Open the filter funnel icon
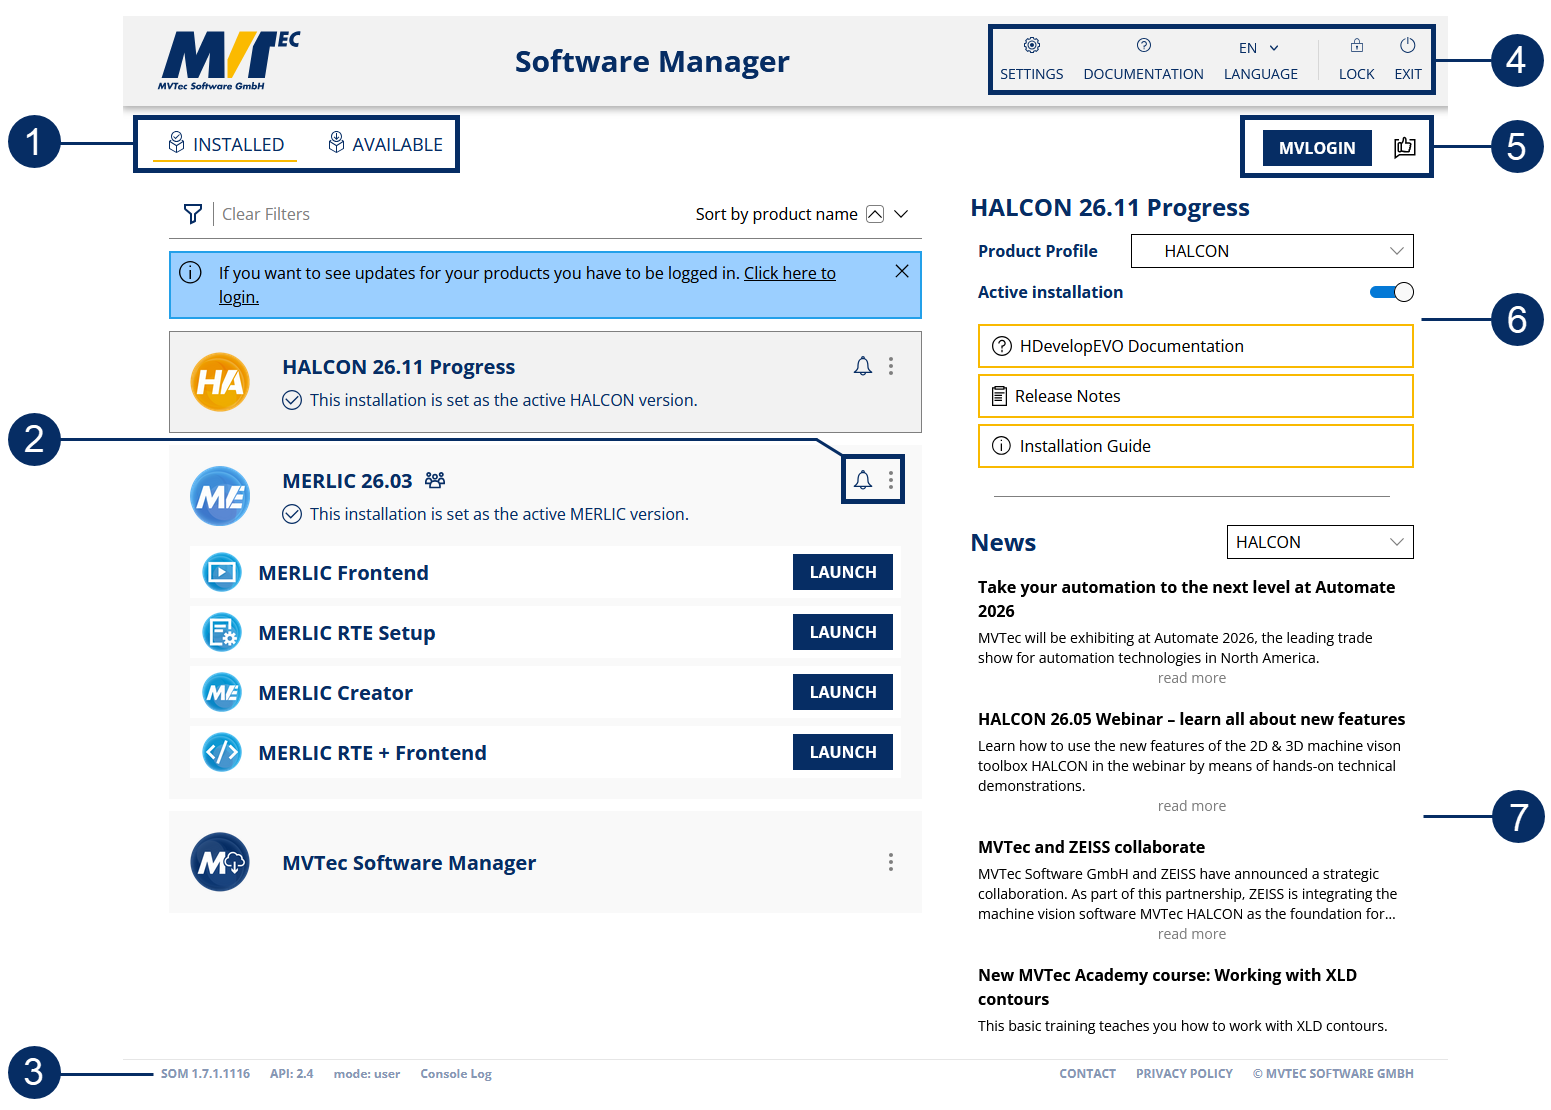The height and width of the screenshot is (1110, 1551). [x=192, y=214]
